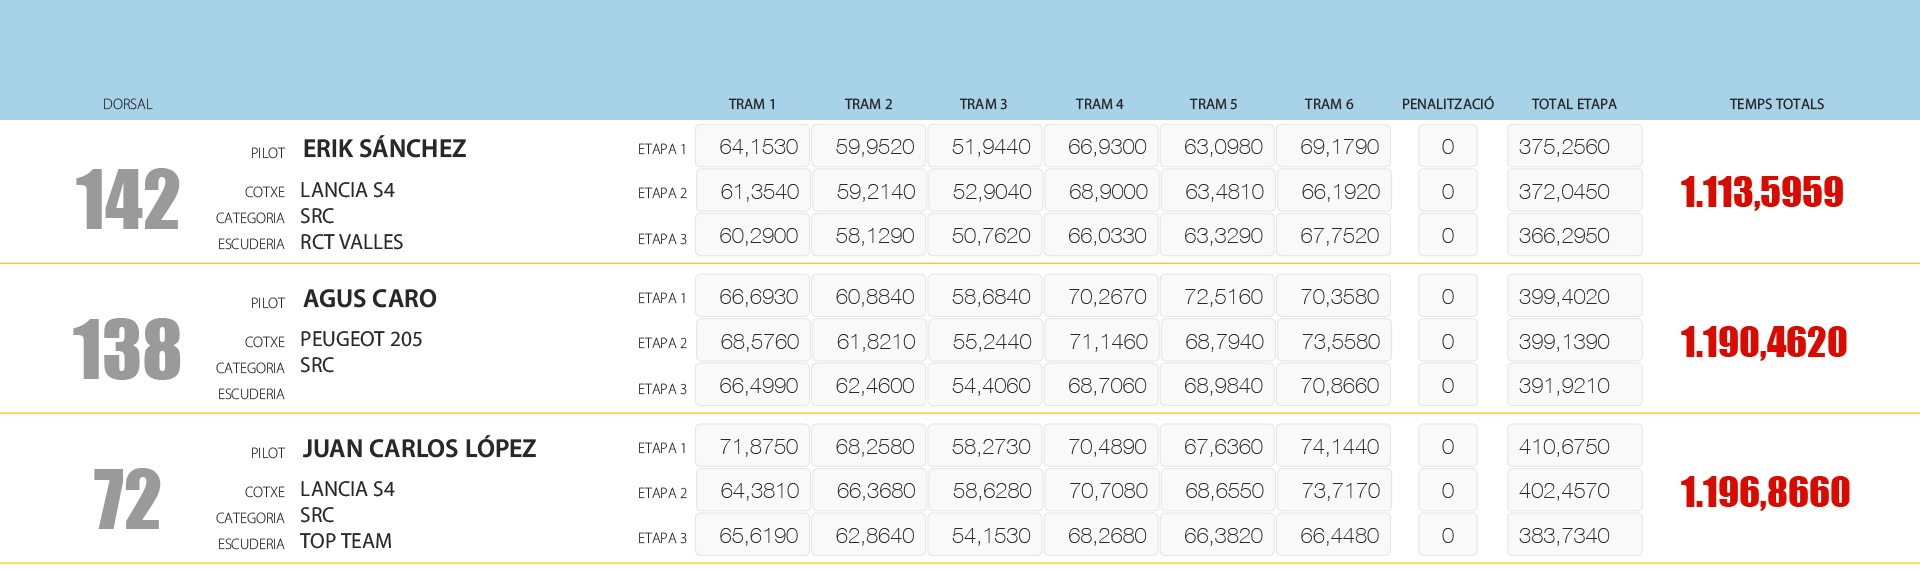
Task: Select pilot name ERIK SÁNCHEZ
Action: coord(384,149)
